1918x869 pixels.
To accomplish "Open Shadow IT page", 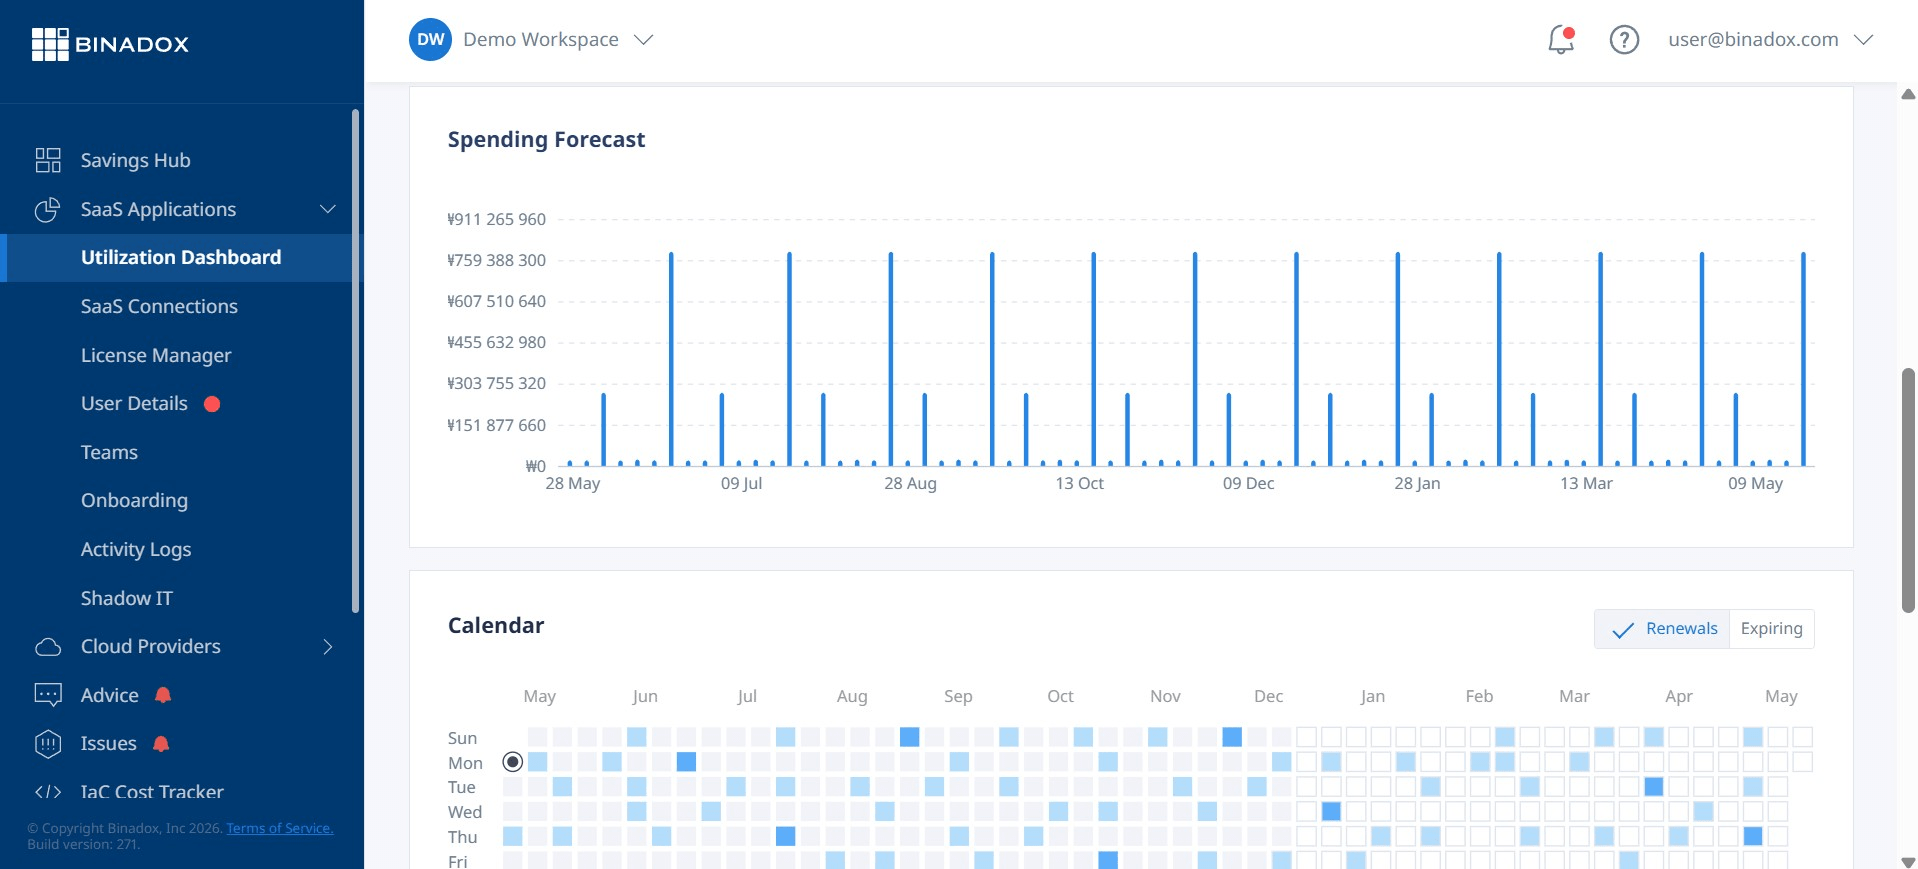I will pos(126,598).
